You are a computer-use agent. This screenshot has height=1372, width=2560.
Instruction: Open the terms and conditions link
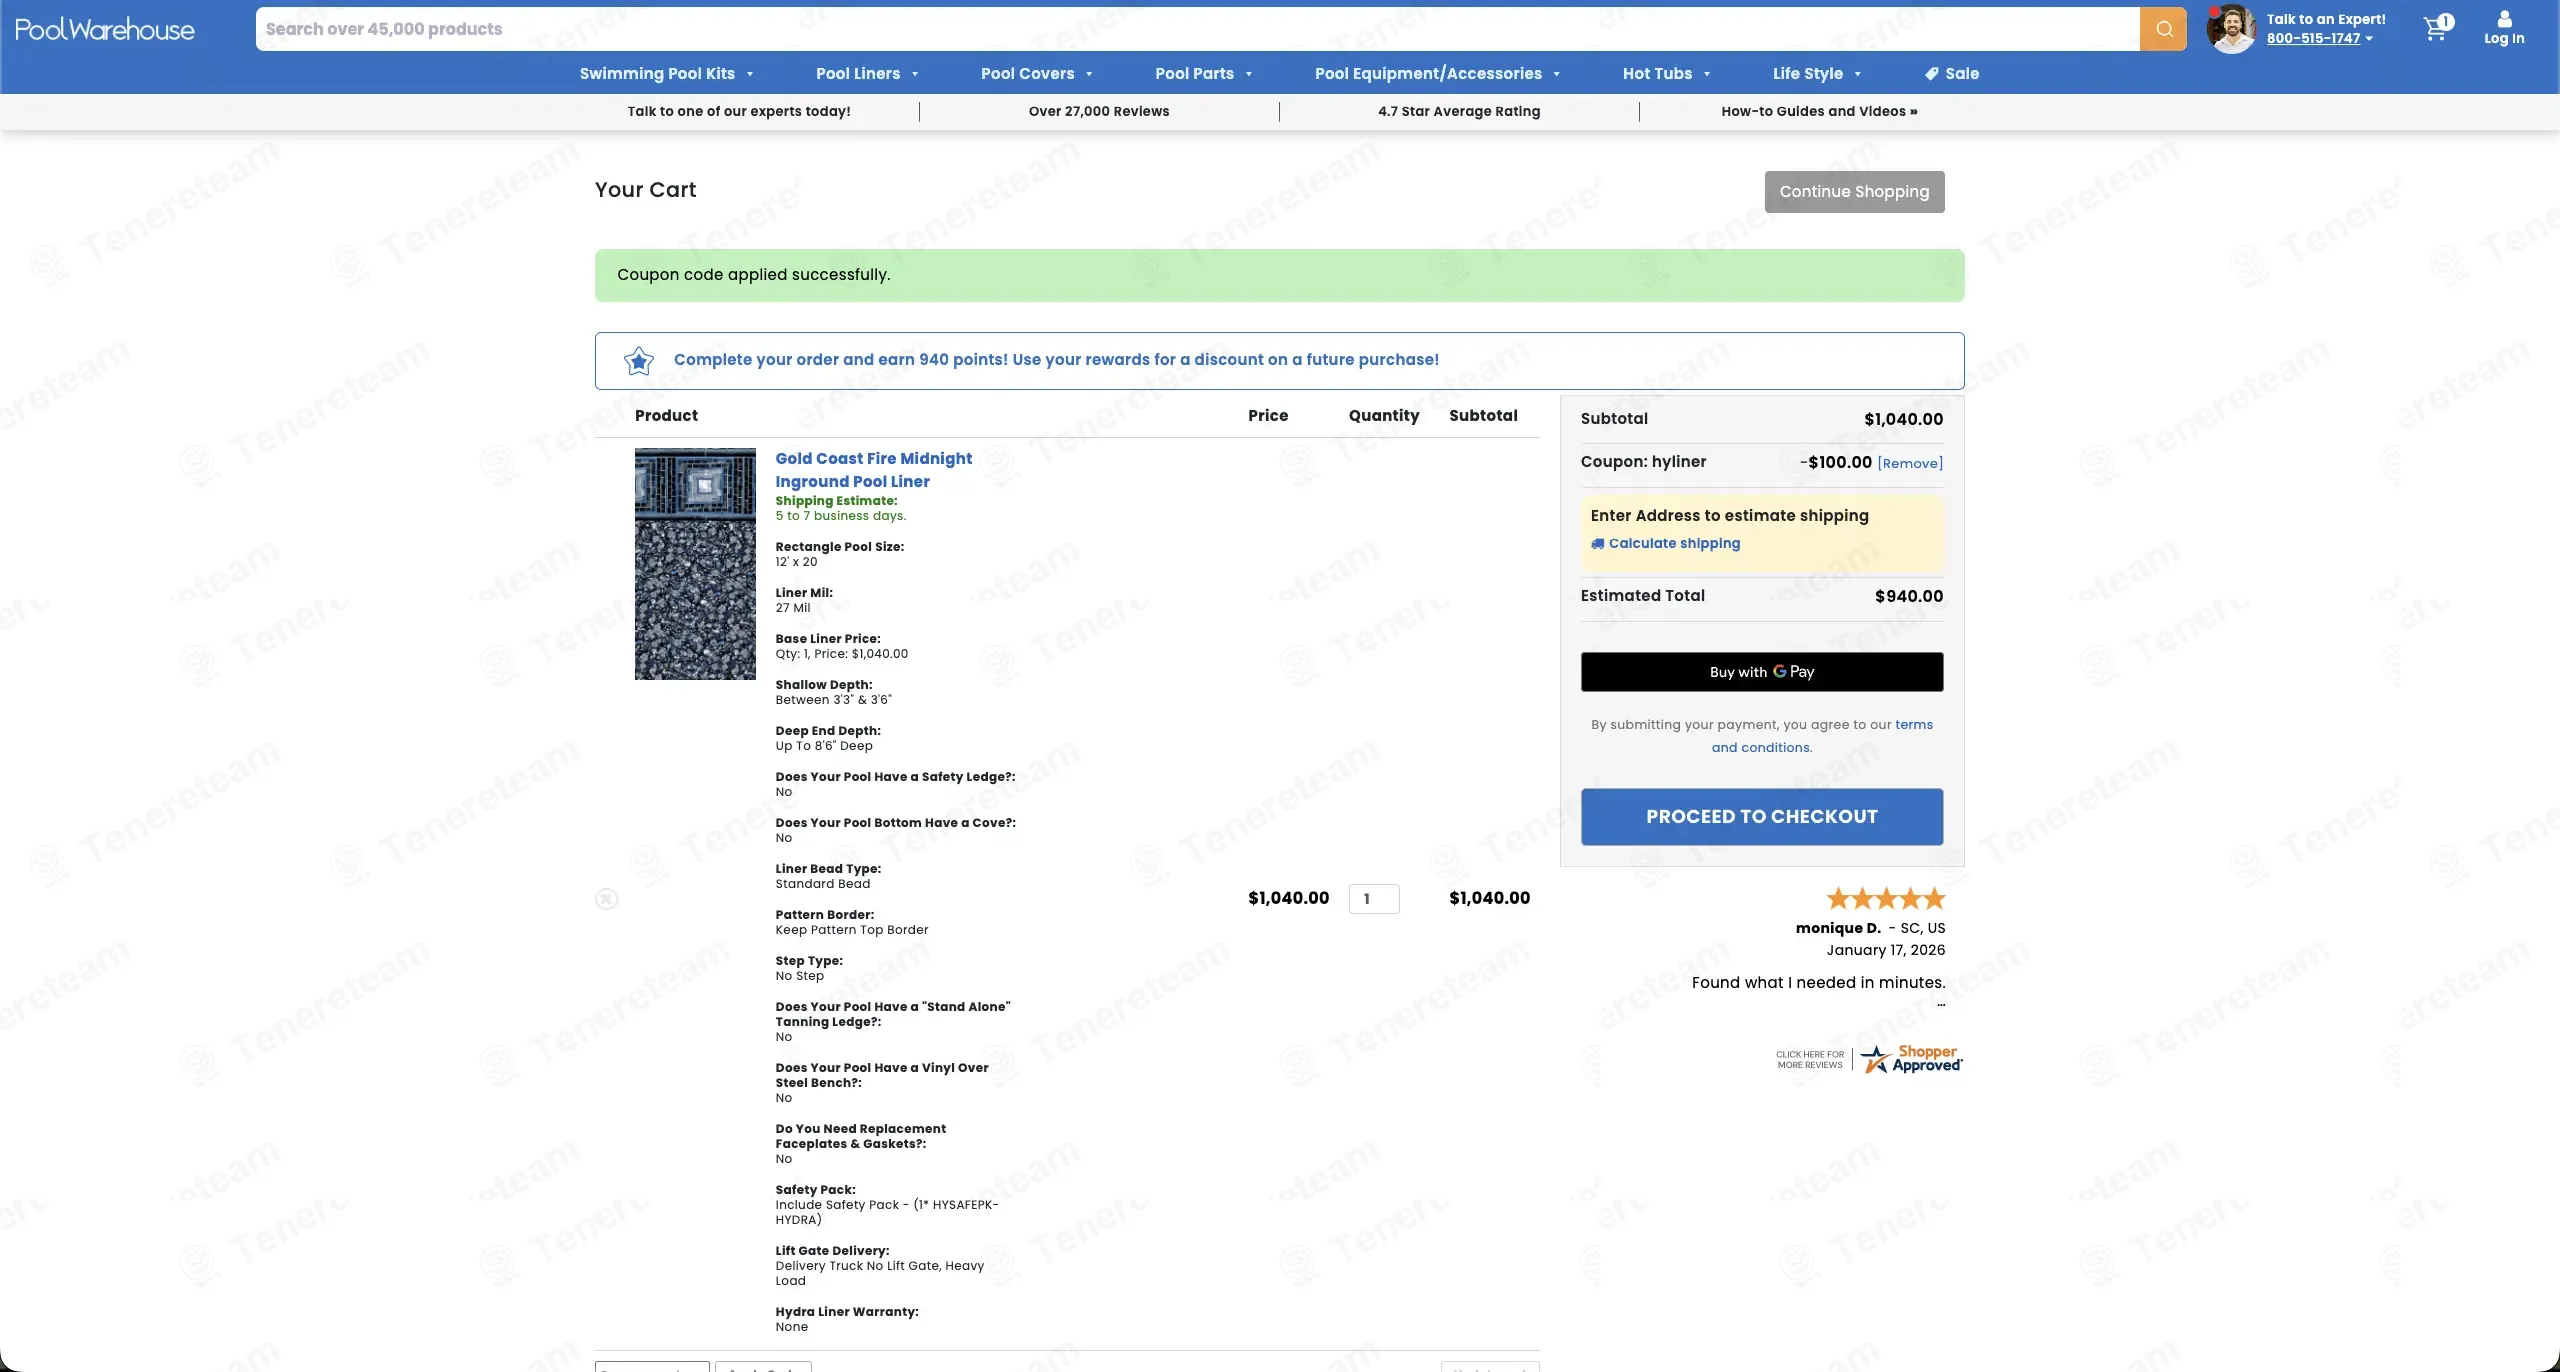(x=1821, y=736)
